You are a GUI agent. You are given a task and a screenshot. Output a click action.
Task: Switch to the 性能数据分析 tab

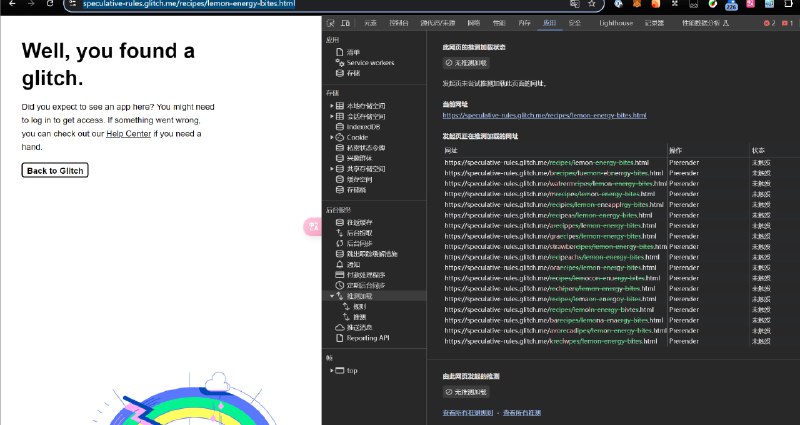click(x=706, y=23)
